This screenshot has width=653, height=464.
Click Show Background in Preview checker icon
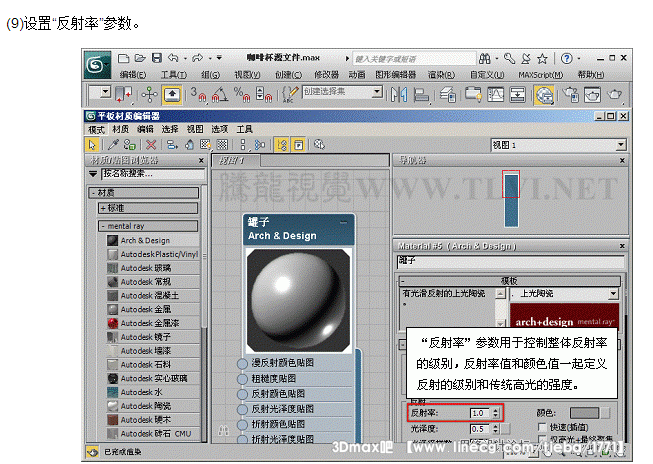(222, 145)
